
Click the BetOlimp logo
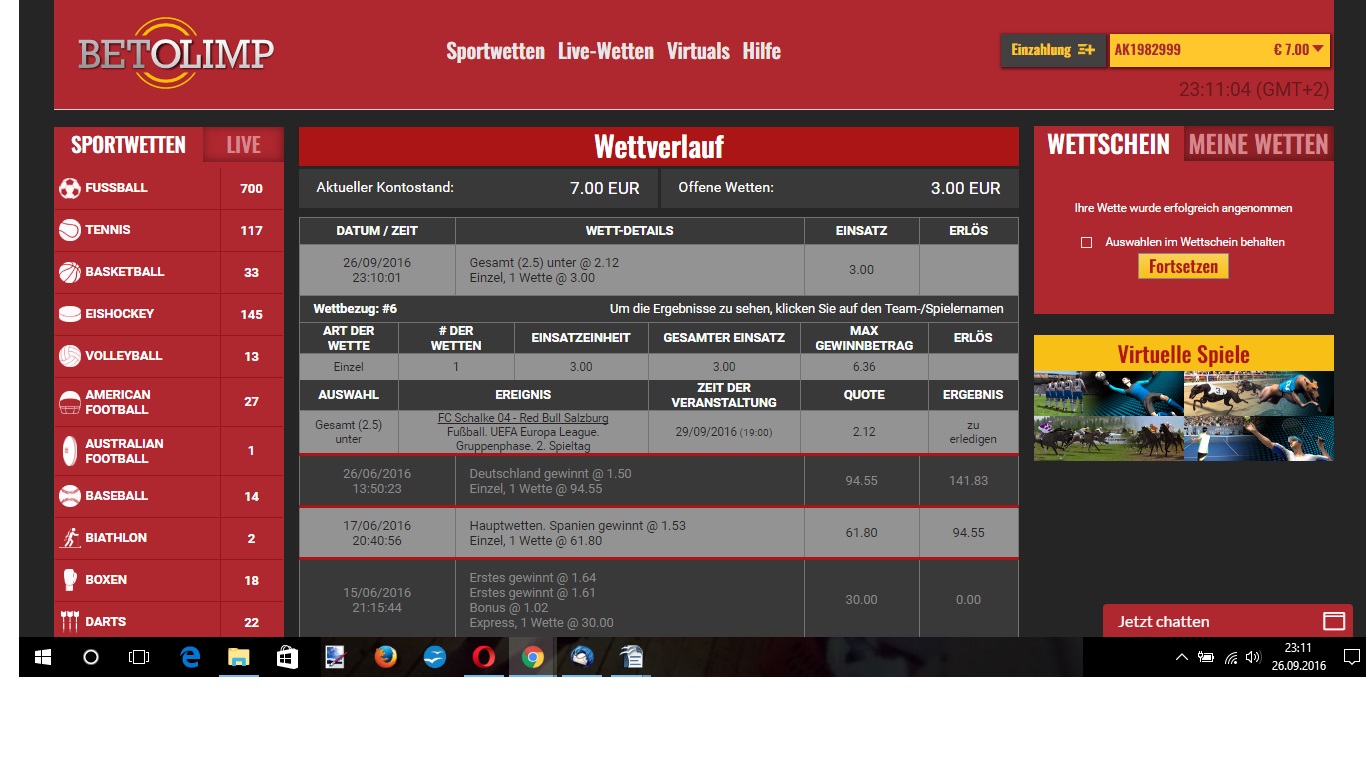coord(176,53)
